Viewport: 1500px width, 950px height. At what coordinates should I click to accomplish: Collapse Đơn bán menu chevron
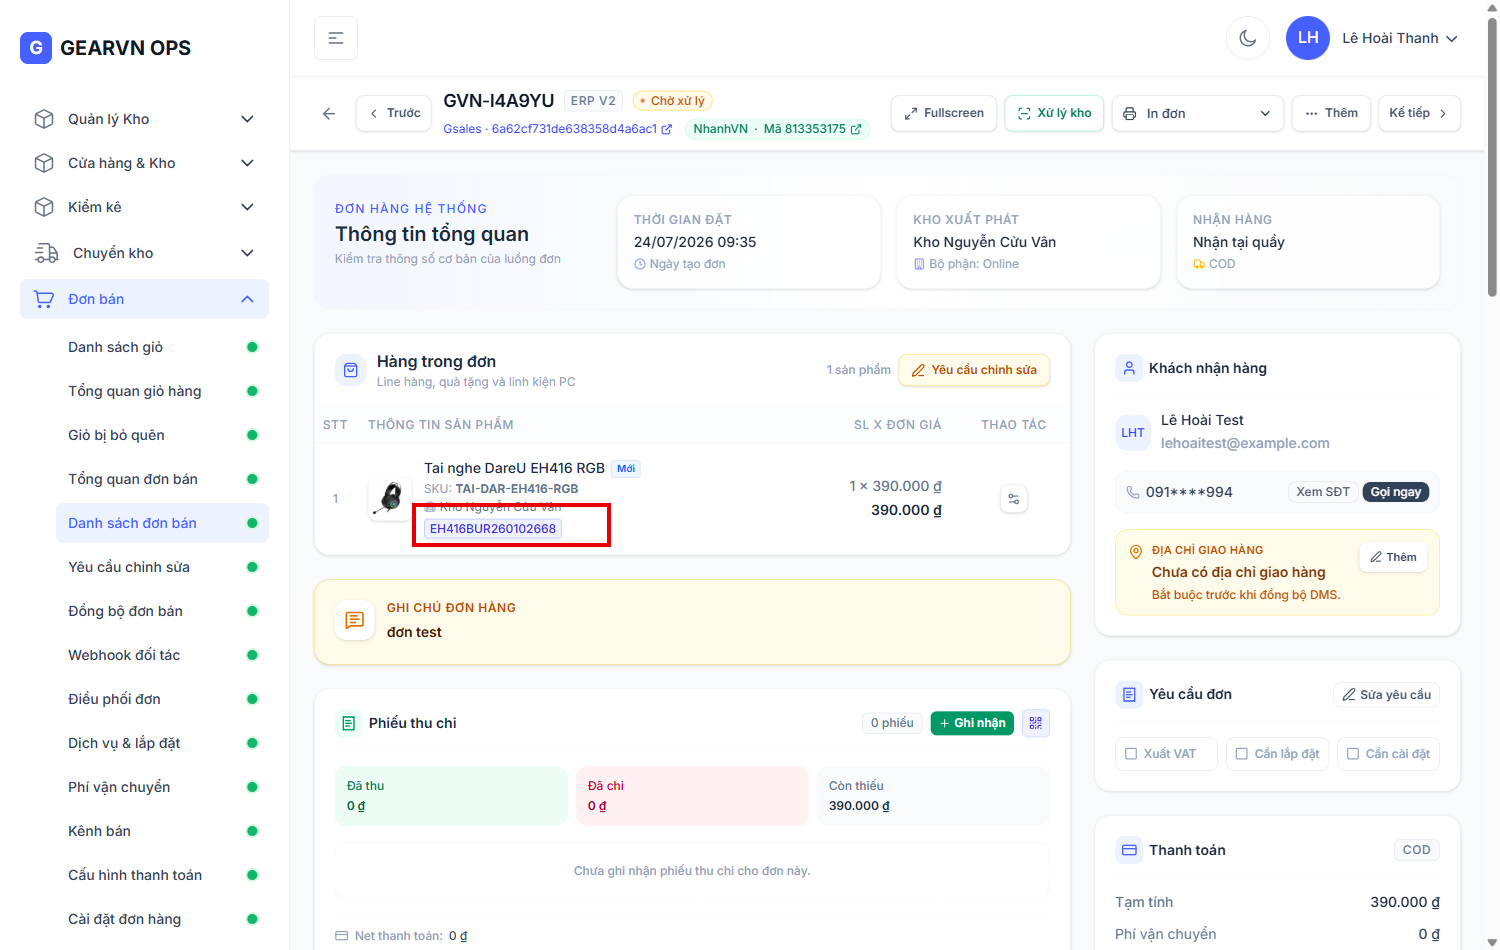pos(247,299)
